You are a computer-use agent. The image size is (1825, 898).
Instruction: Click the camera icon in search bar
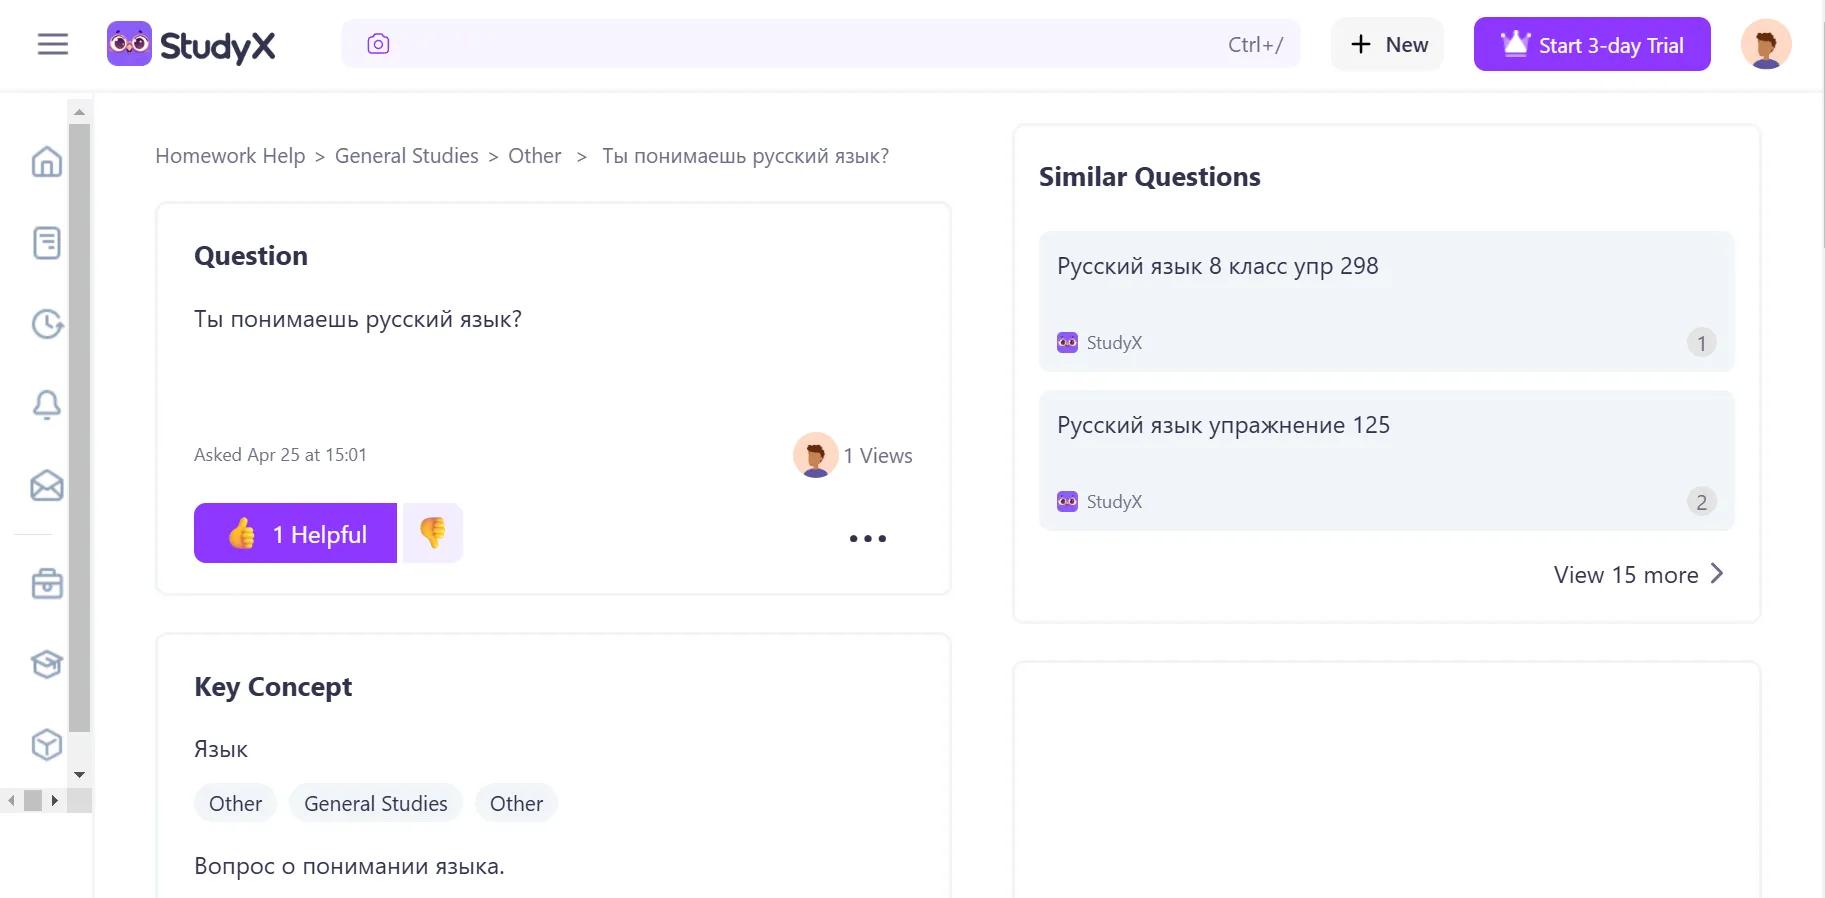(x=378, y=44)
